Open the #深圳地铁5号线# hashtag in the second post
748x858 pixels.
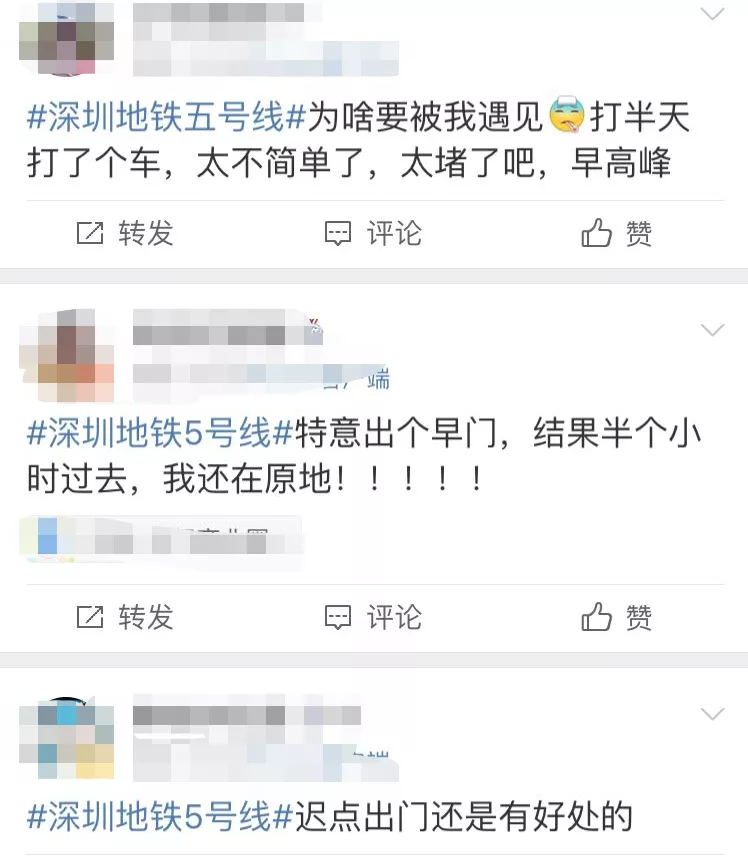[x=160, y=433]
